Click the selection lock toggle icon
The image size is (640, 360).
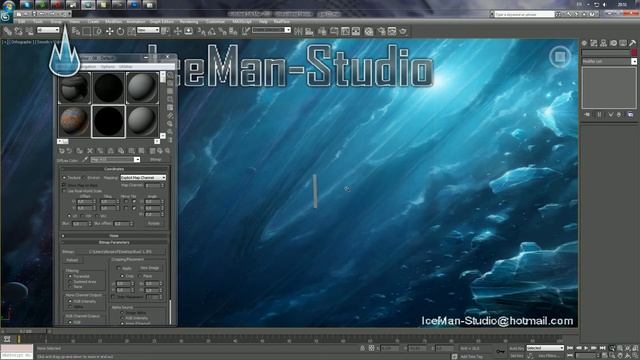(x=362, y=348)
